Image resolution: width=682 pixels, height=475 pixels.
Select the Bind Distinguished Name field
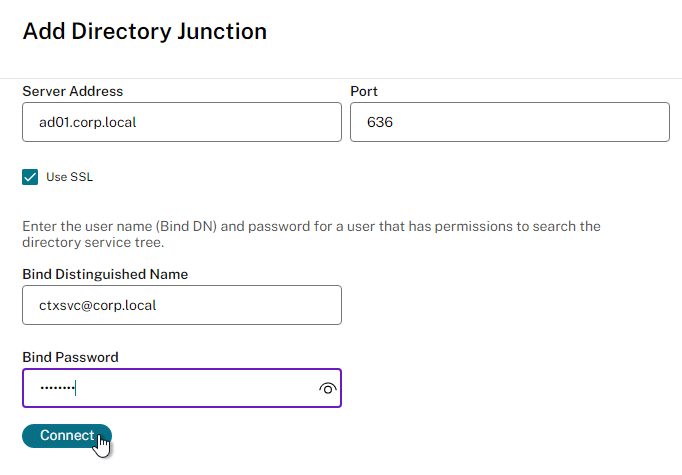click(x=182, y=305)
